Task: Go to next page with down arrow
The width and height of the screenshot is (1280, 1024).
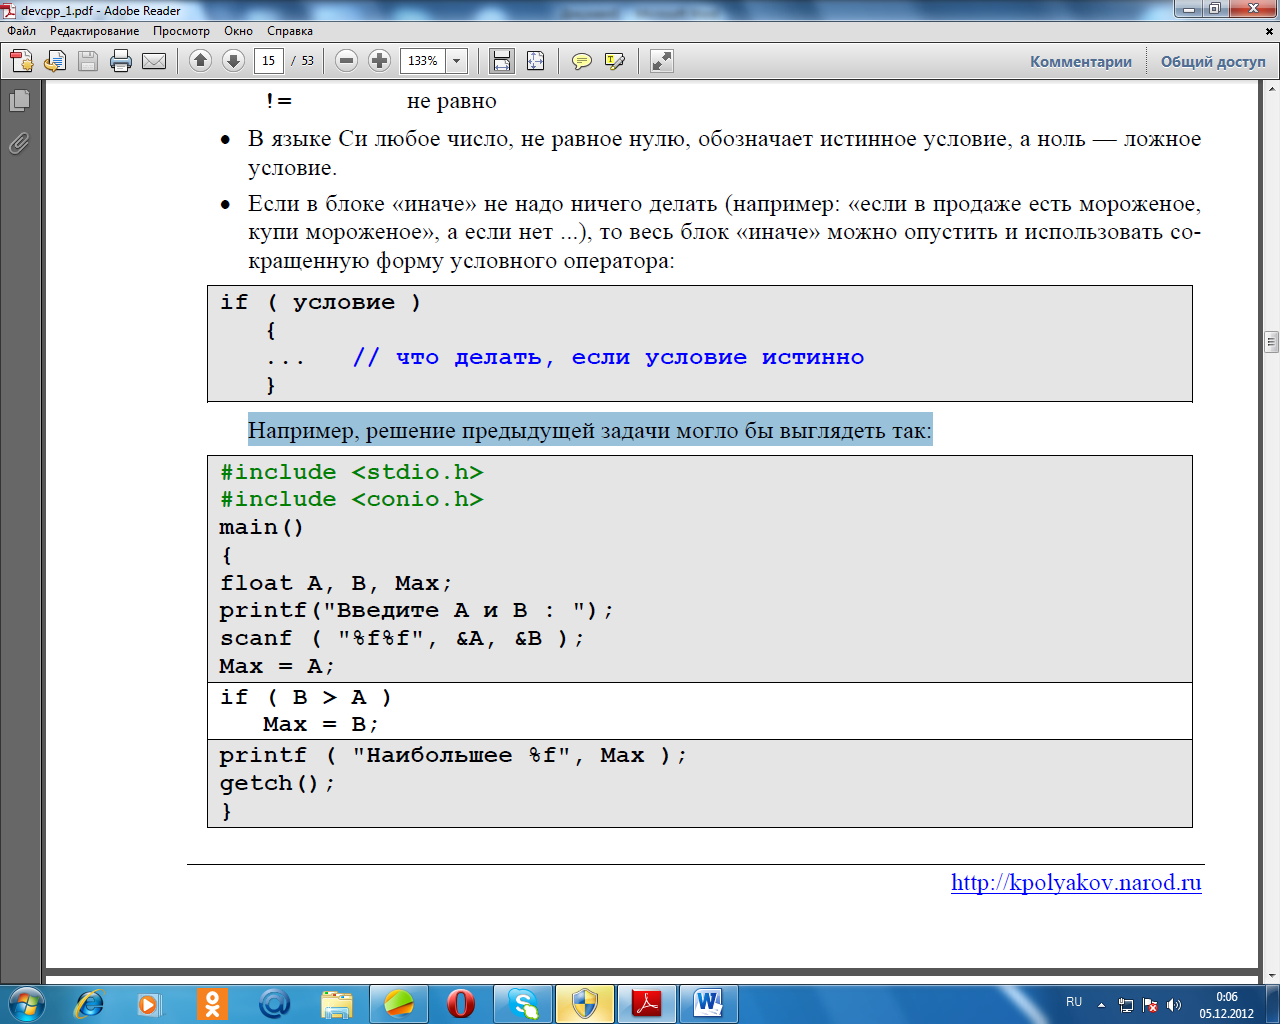Action: [233, 61]
